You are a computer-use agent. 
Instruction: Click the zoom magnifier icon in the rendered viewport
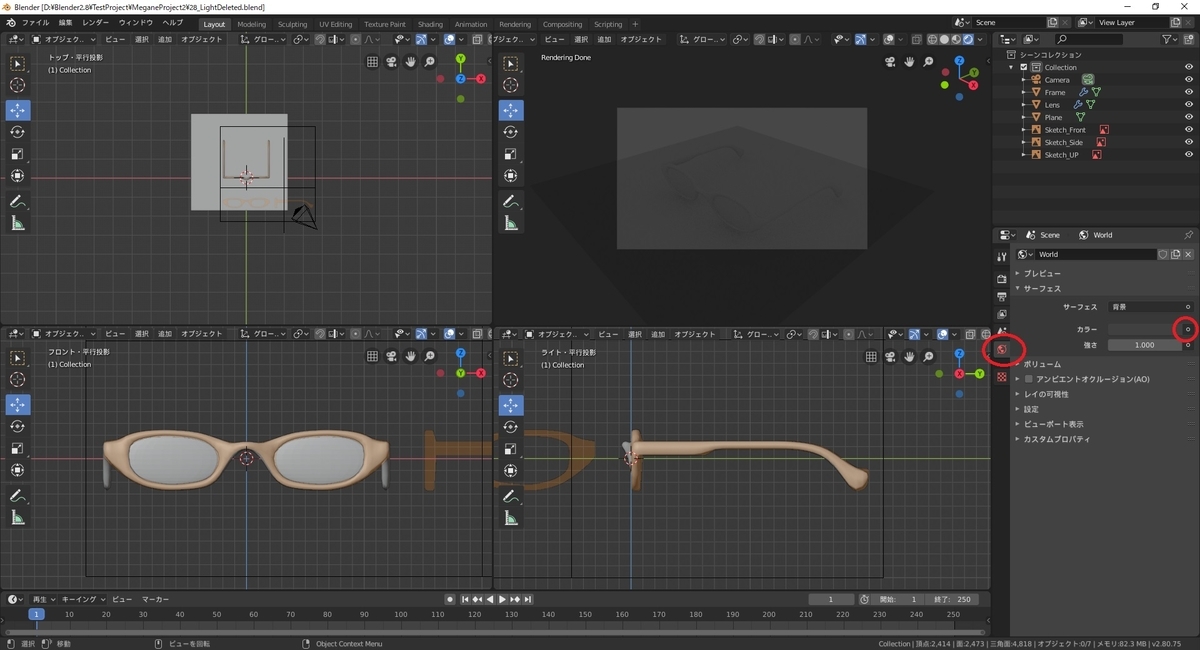[x=927, y=61]
